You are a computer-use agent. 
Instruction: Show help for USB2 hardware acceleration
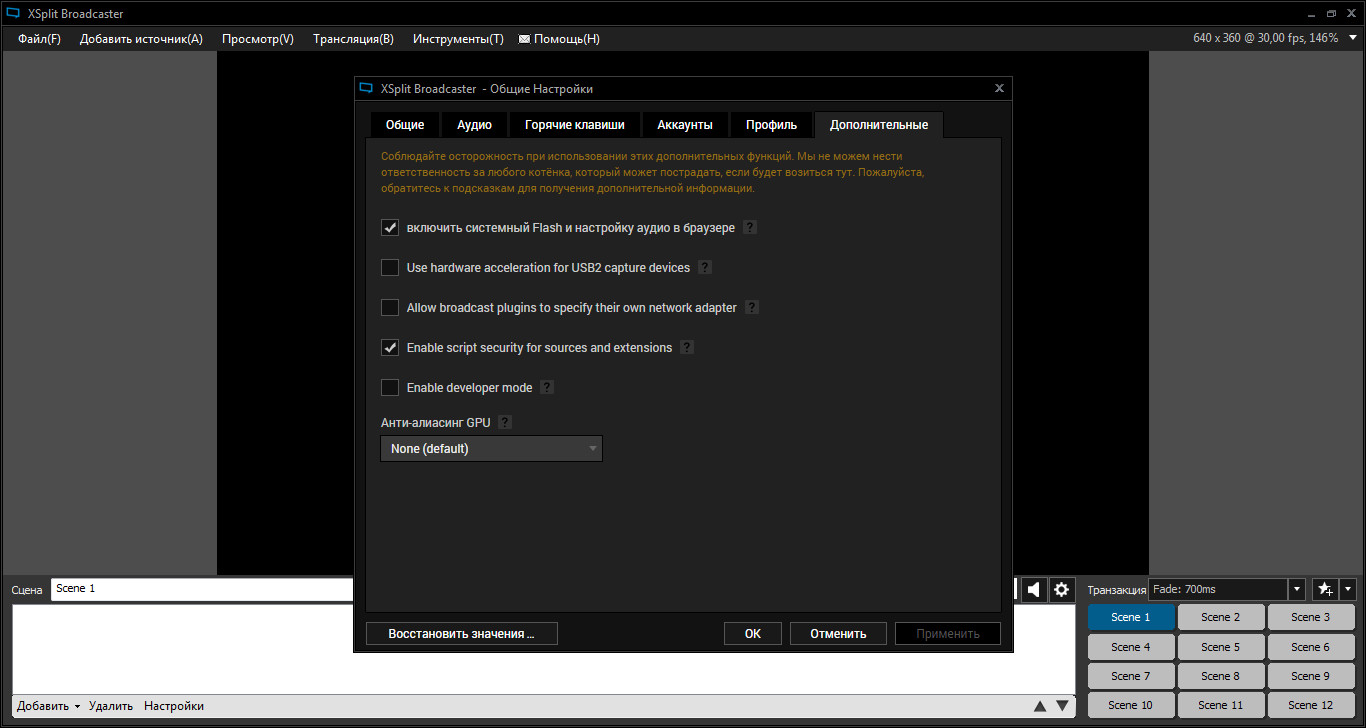point(705,268)
